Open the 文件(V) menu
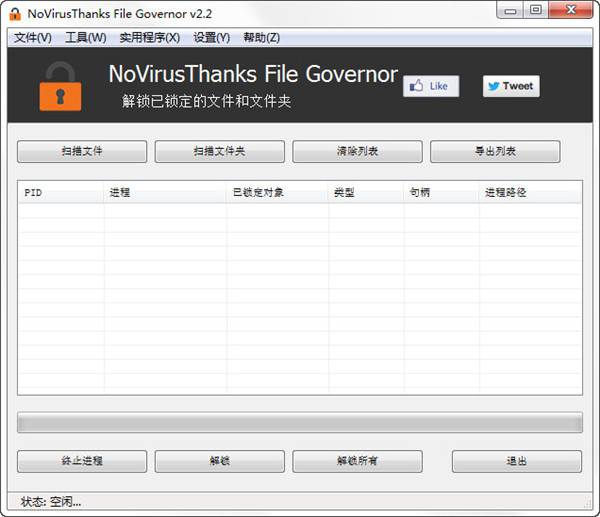600x517 pixels. coord(33,38)
